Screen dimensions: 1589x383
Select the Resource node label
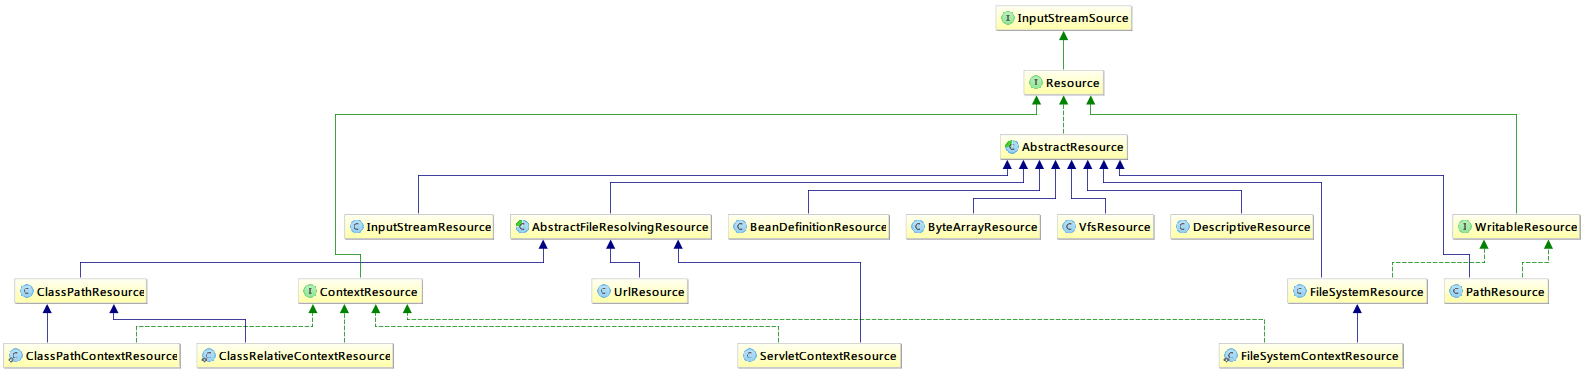coord(1072,83)
